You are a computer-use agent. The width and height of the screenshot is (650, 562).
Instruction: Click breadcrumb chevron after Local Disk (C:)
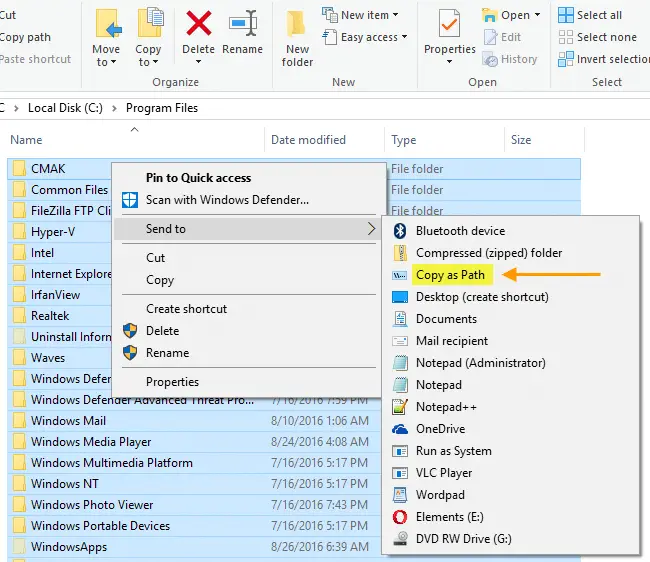(114, 108)
